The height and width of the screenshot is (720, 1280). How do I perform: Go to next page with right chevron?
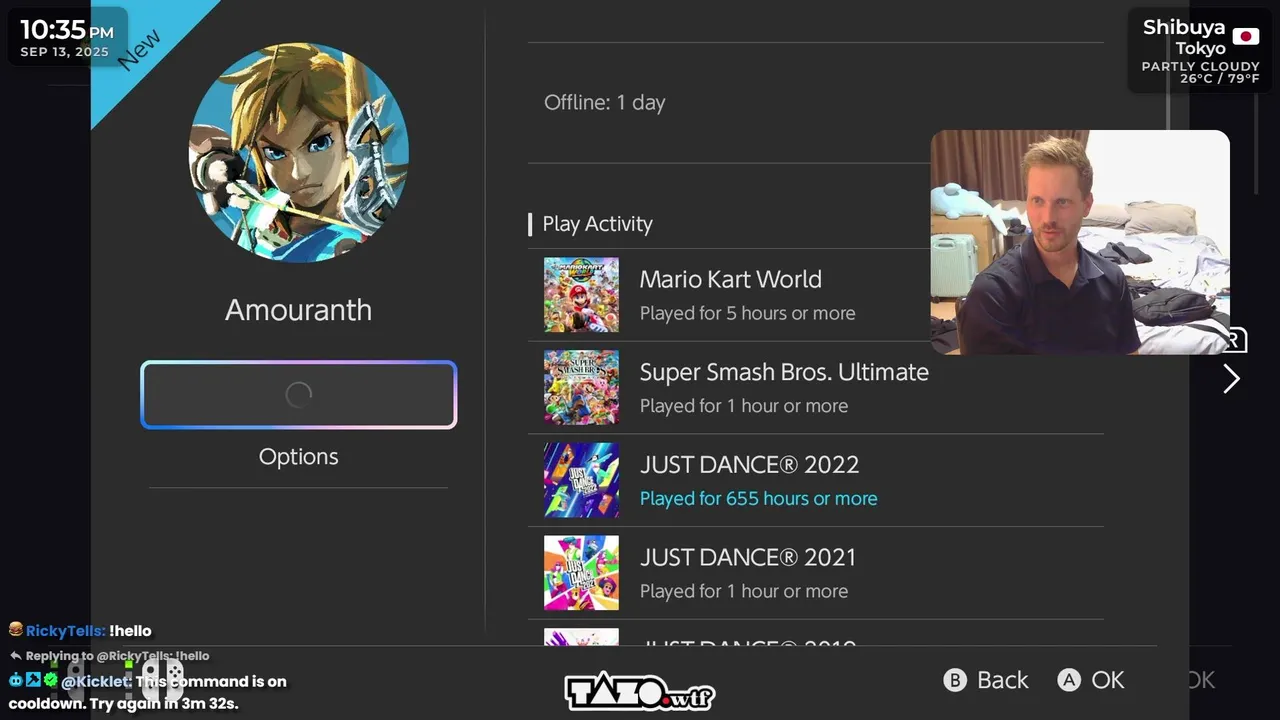click(1231, 379)
